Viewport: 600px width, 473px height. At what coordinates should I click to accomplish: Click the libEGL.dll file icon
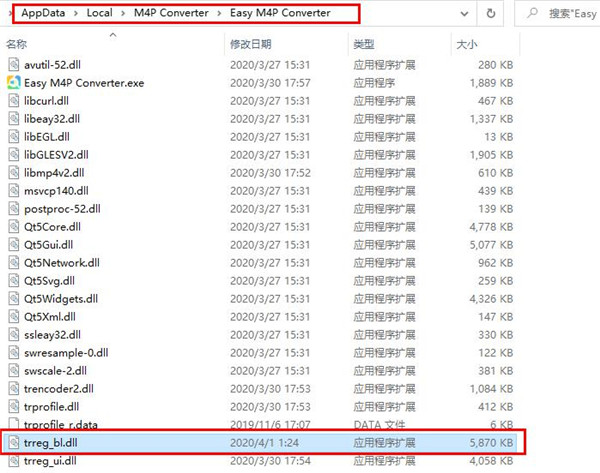tap(14, 137)
